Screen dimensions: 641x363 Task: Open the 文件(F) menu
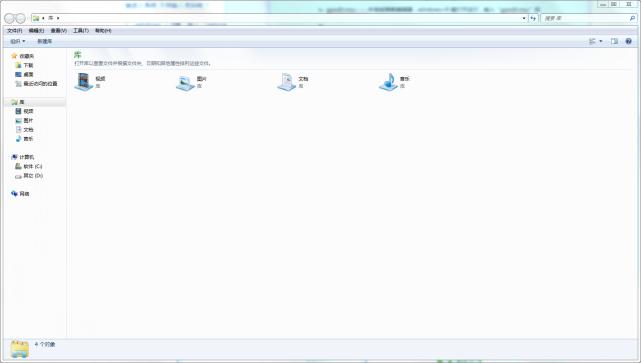pos(15,31)
